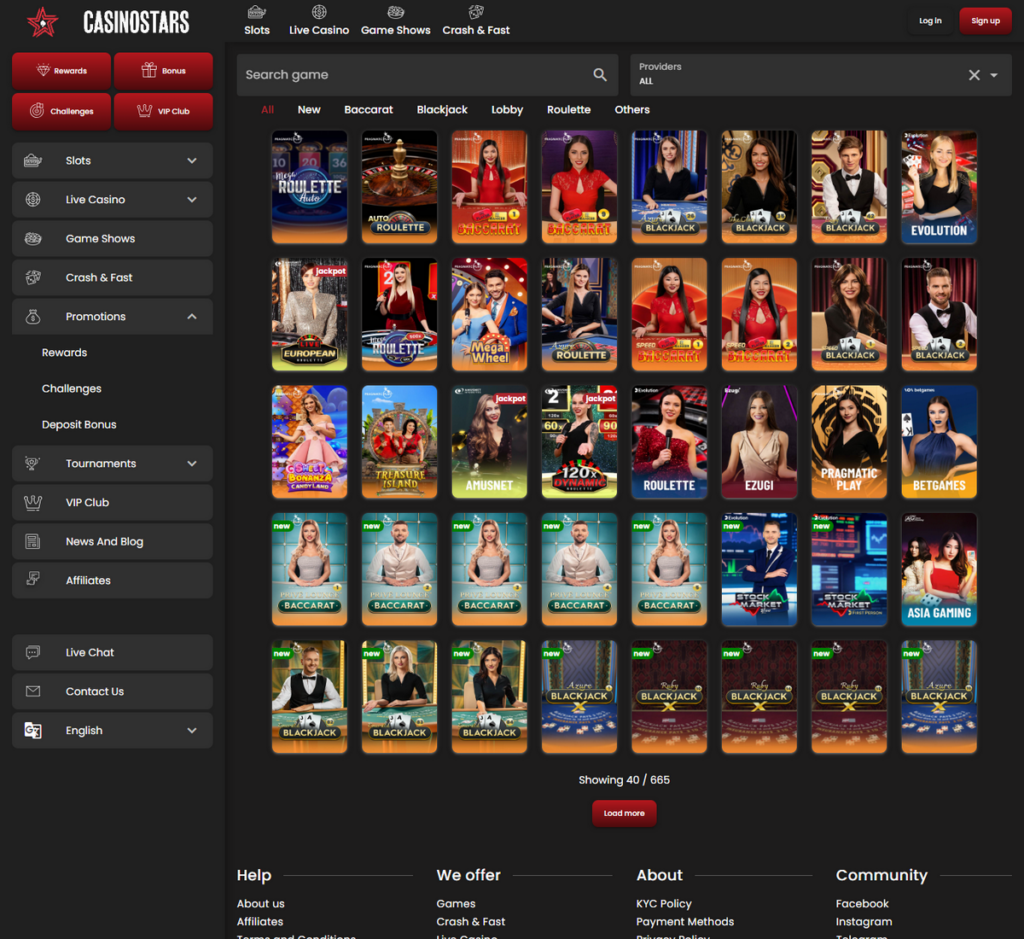Screen dimensions: 1024x939
Task: Open the Betgames lobby thumbnail
Action: coord(939,441)
